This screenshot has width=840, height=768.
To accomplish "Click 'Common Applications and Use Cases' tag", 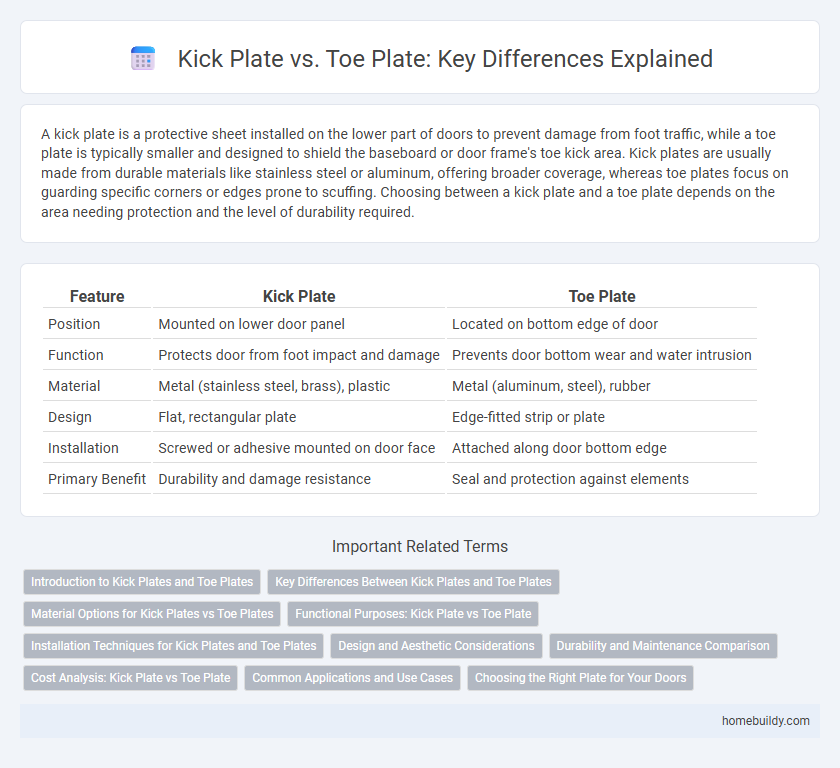I will [x=352, y=678].
